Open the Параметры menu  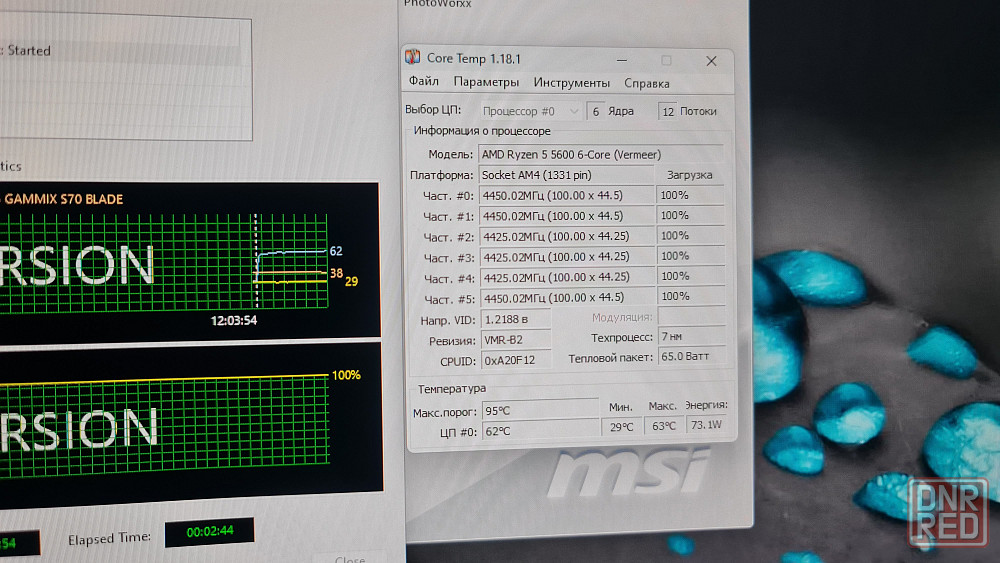click(486, 82)
